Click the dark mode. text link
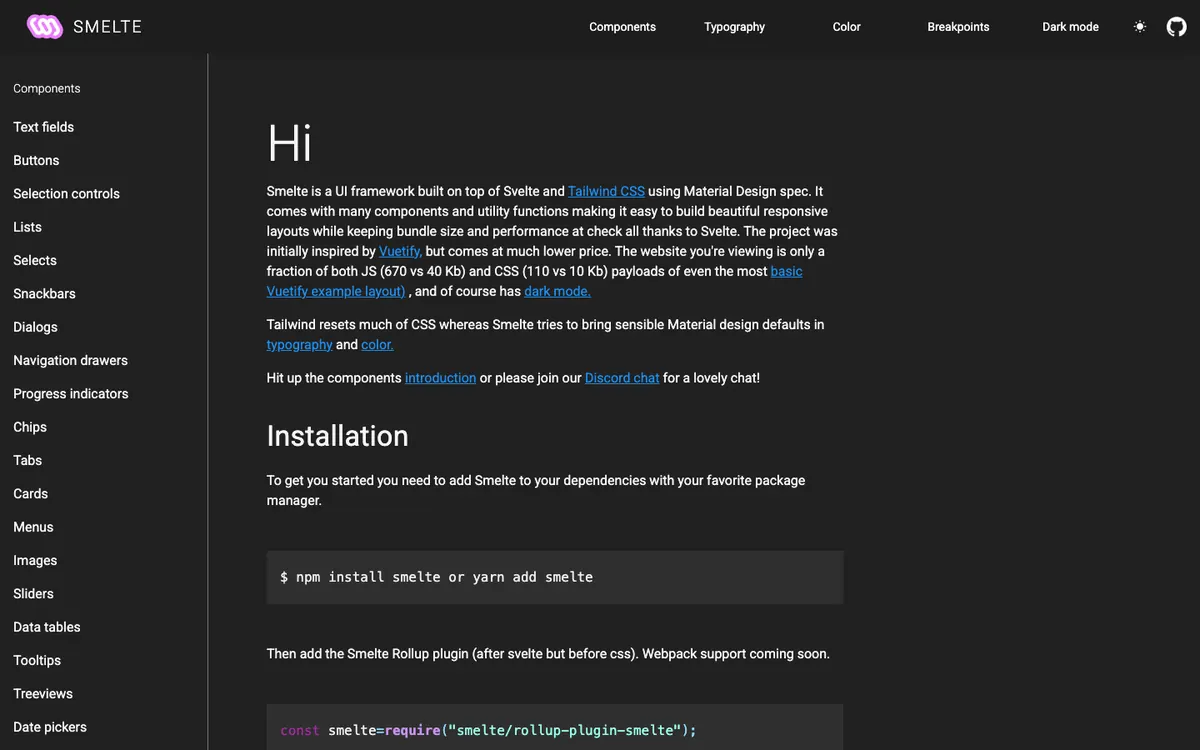1200x750 pixels. (x=557, y=291)
